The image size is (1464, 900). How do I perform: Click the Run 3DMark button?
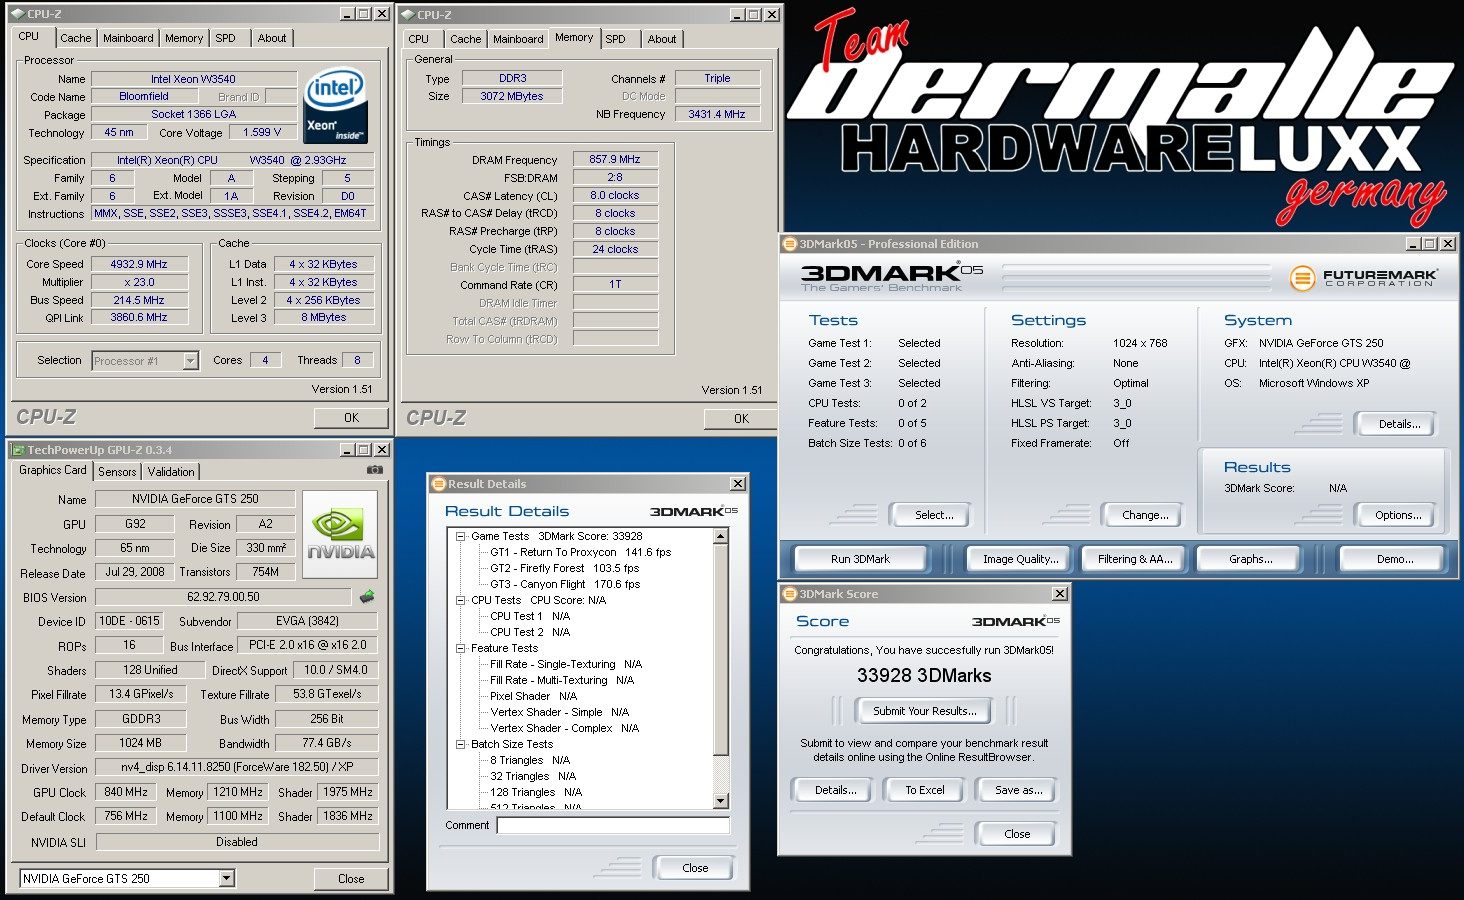(860, 559)
